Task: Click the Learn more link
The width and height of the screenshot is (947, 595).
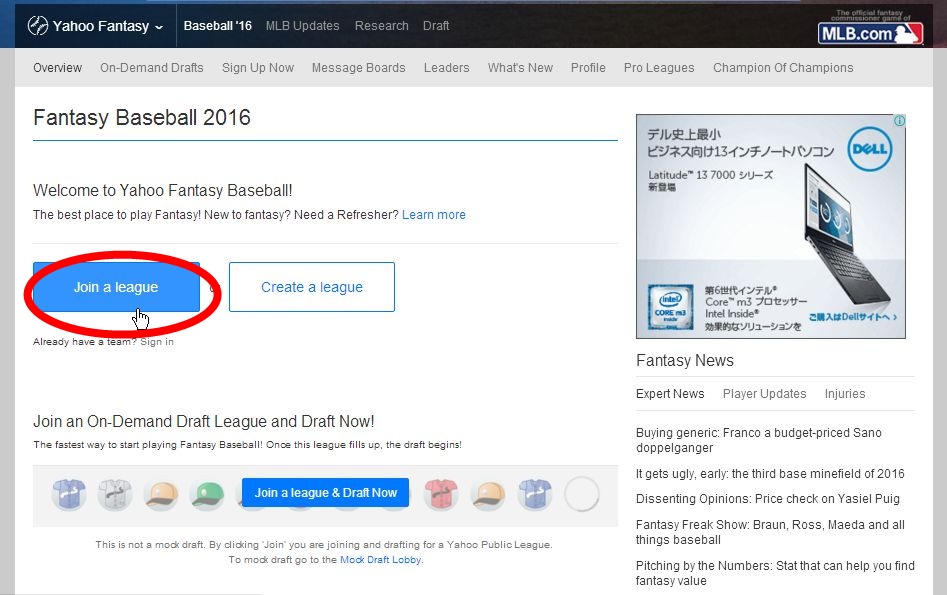Action: [434, 215]
